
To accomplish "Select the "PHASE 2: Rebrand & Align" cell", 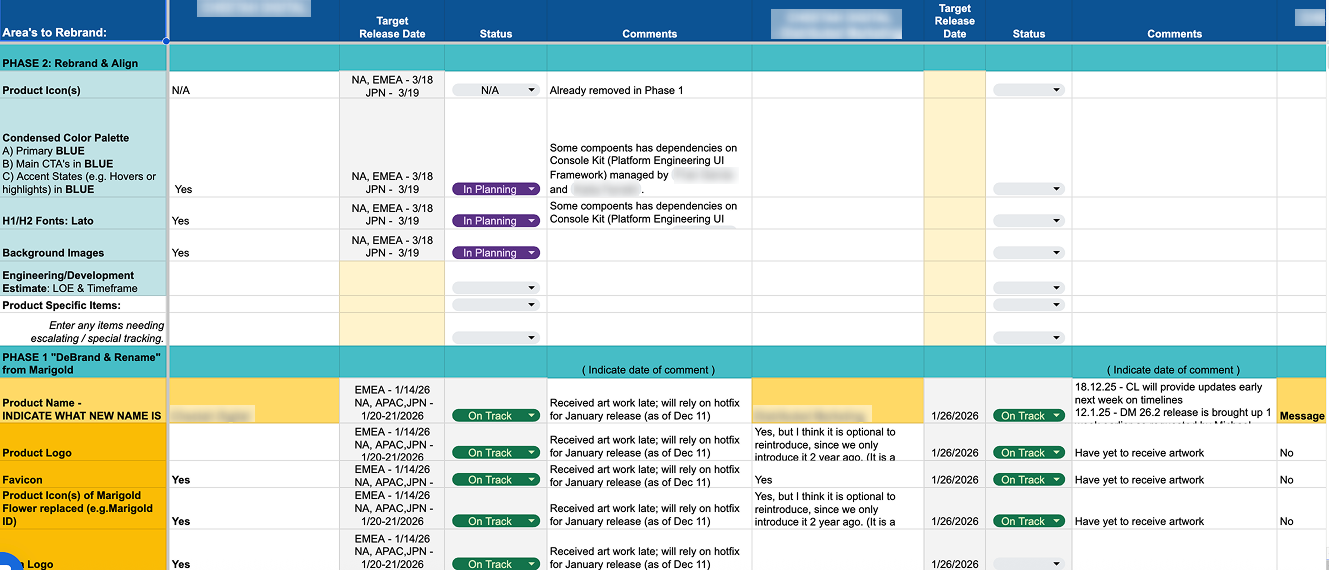I will (82, 63).
